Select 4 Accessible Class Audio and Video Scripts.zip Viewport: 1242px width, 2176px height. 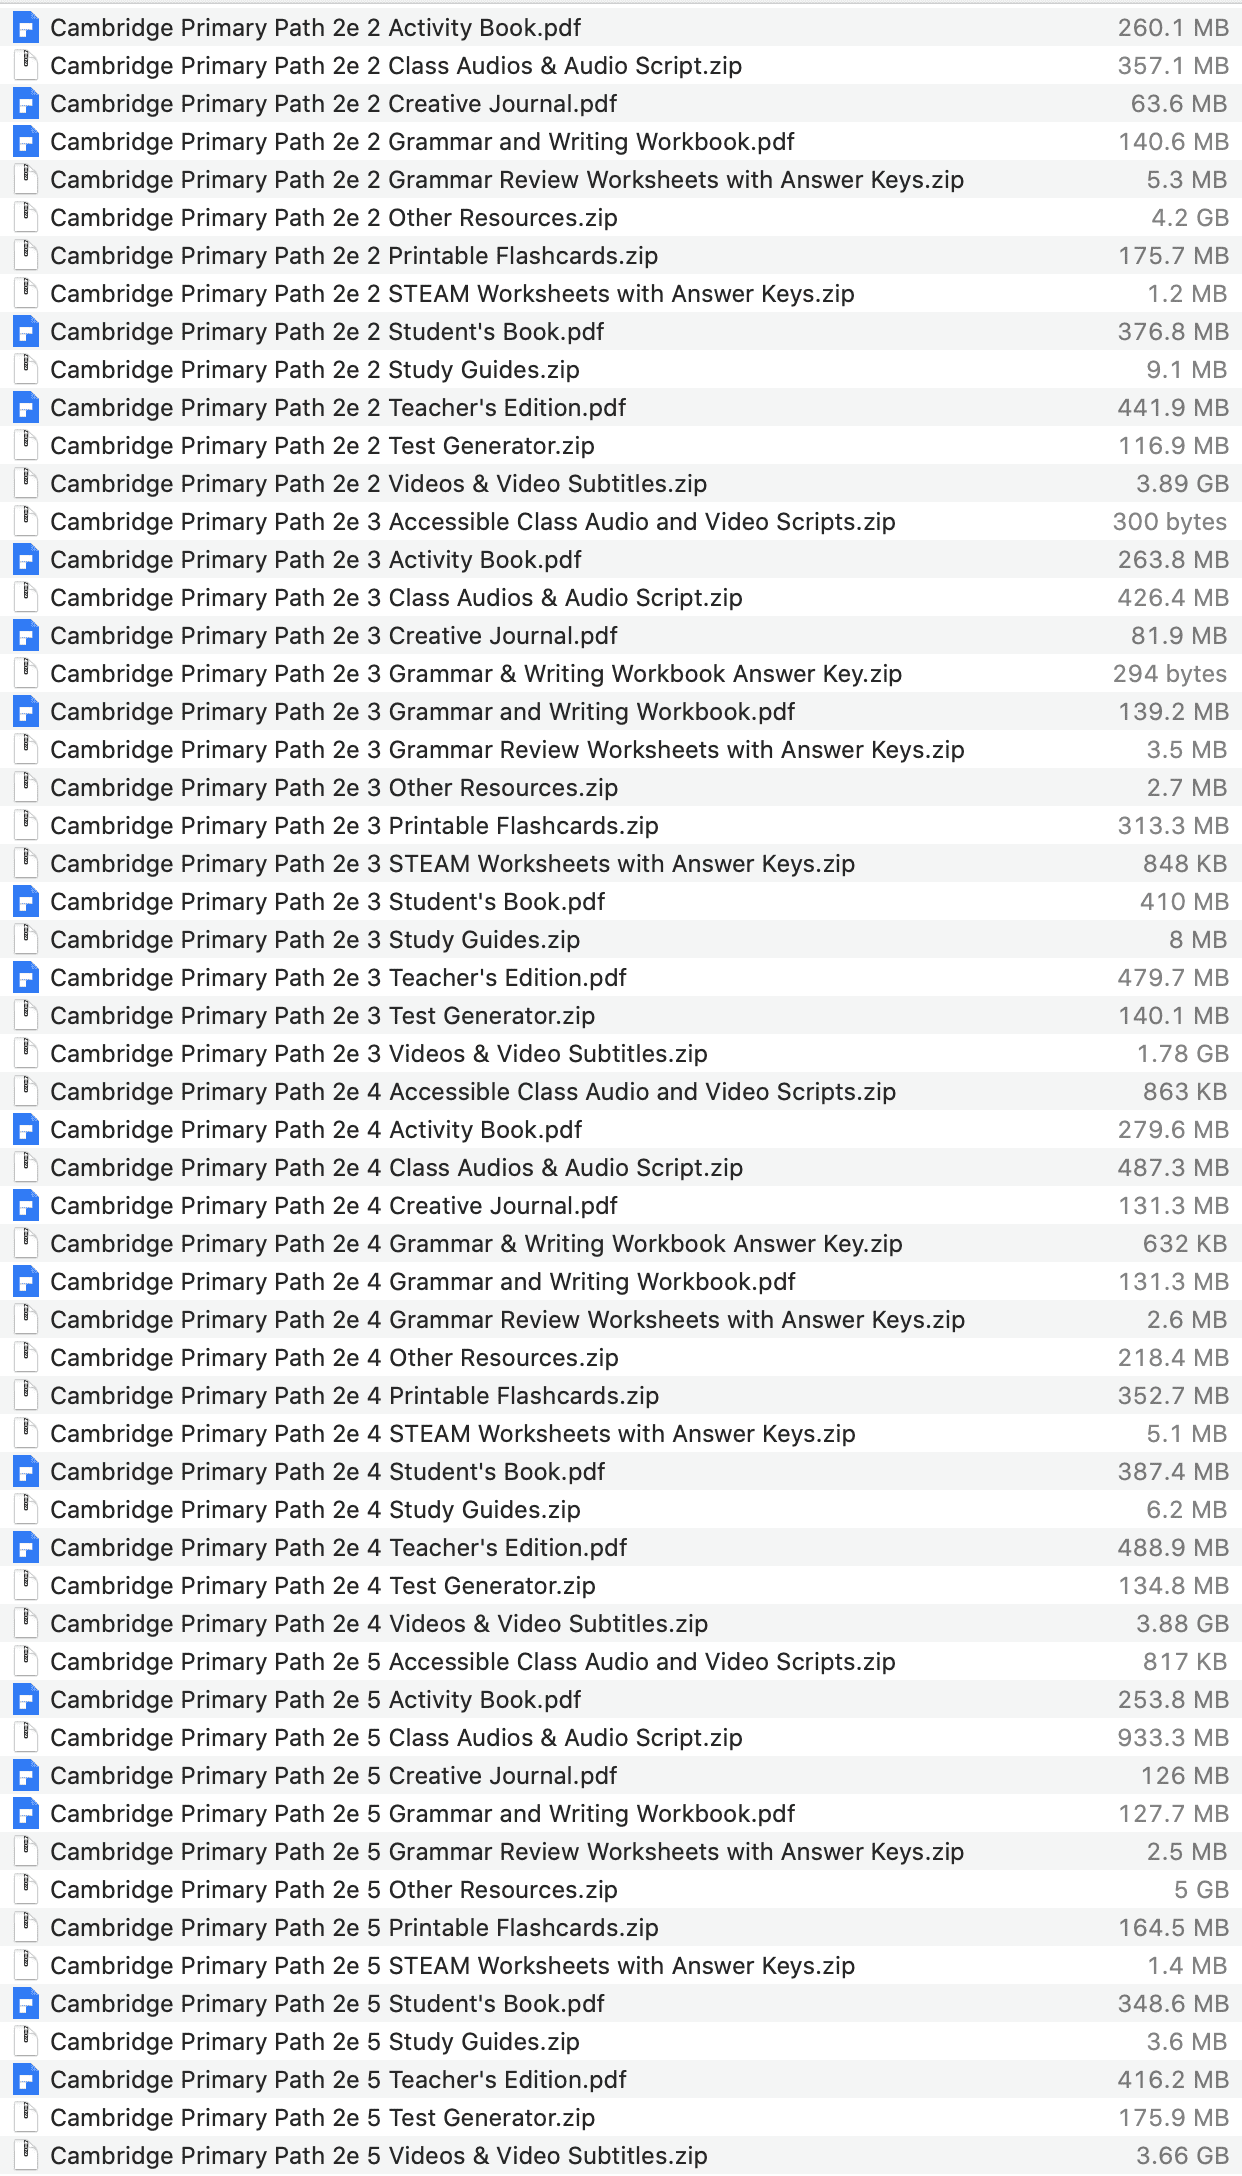point(621,1092)
